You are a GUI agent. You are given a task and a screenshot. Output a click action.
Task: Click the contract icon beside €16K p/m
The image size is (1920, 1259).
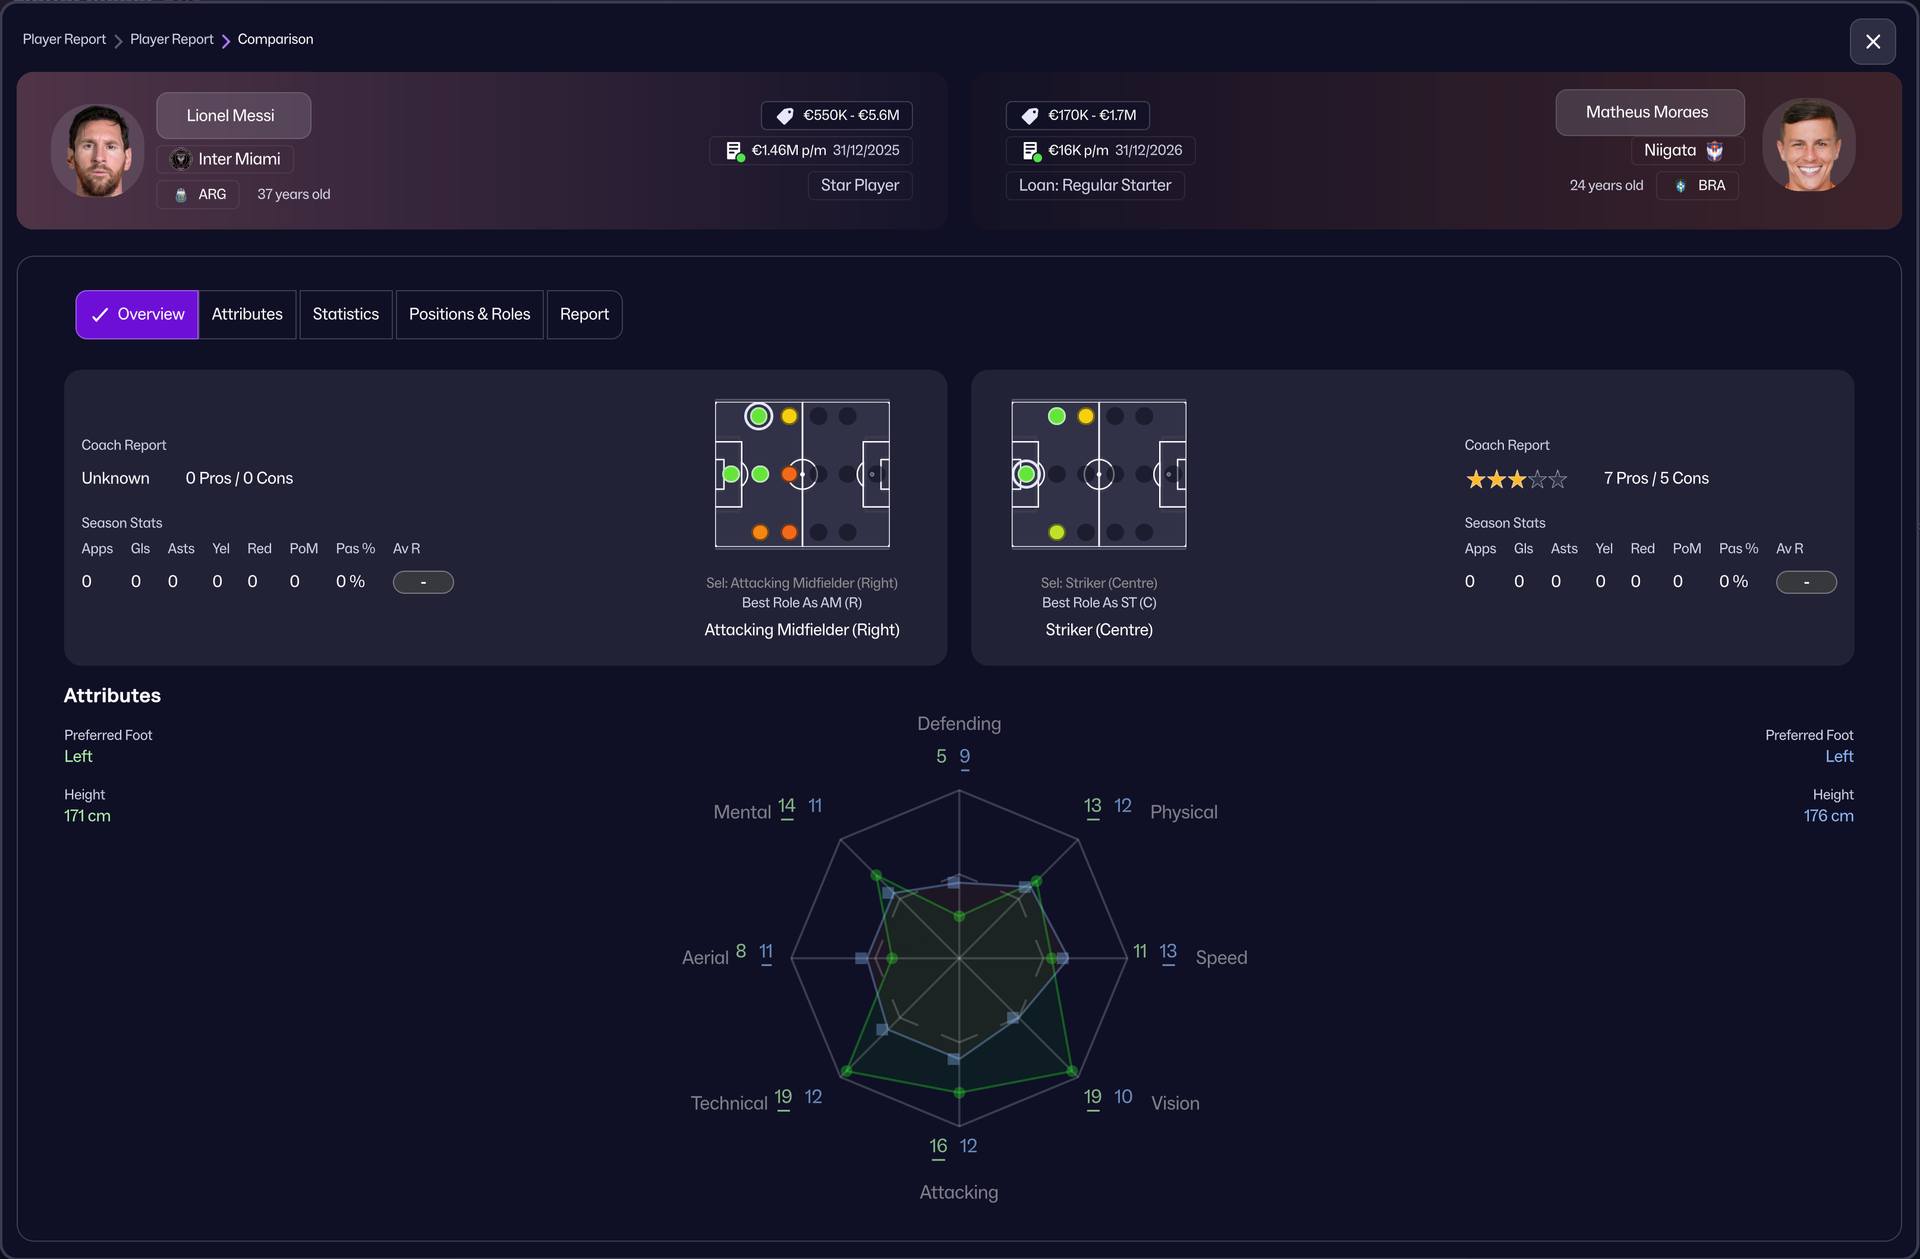1031,151
